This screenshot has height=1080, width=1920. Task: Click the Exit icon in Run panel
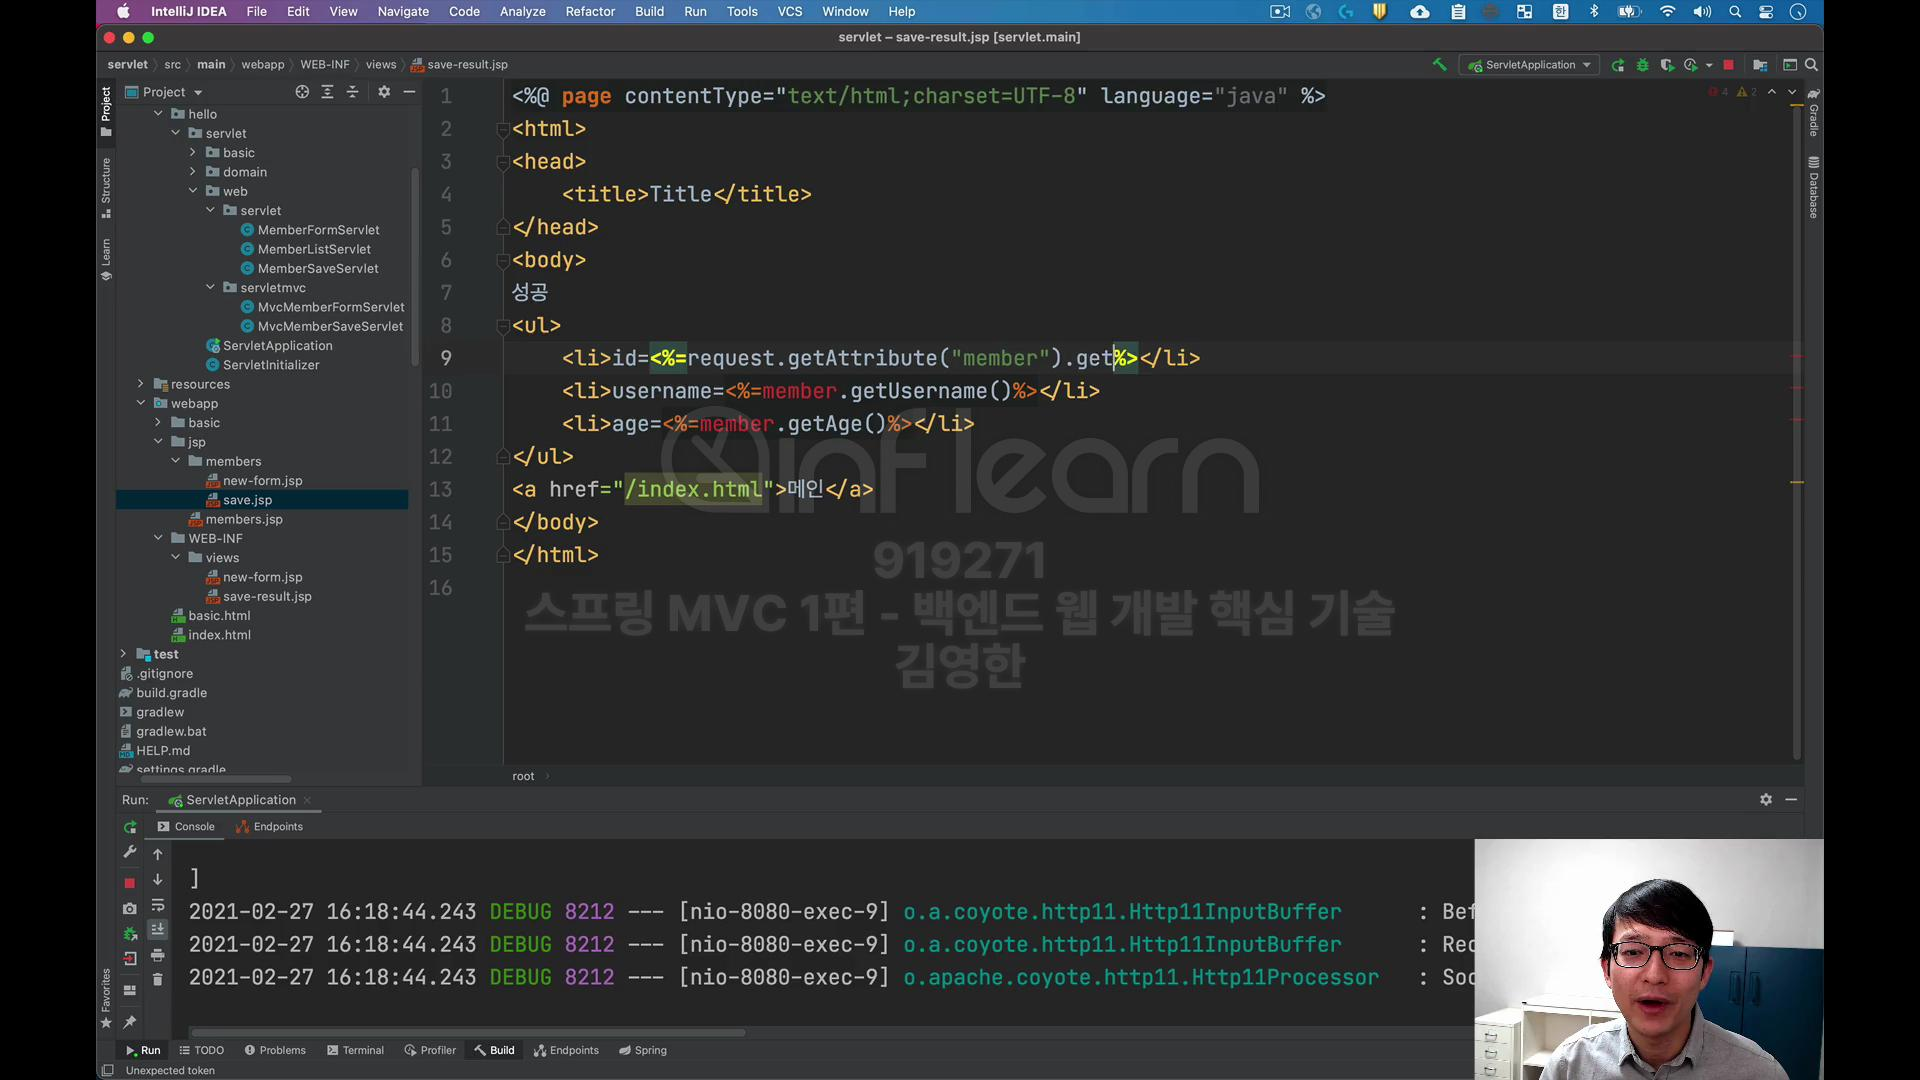(130, 958)
